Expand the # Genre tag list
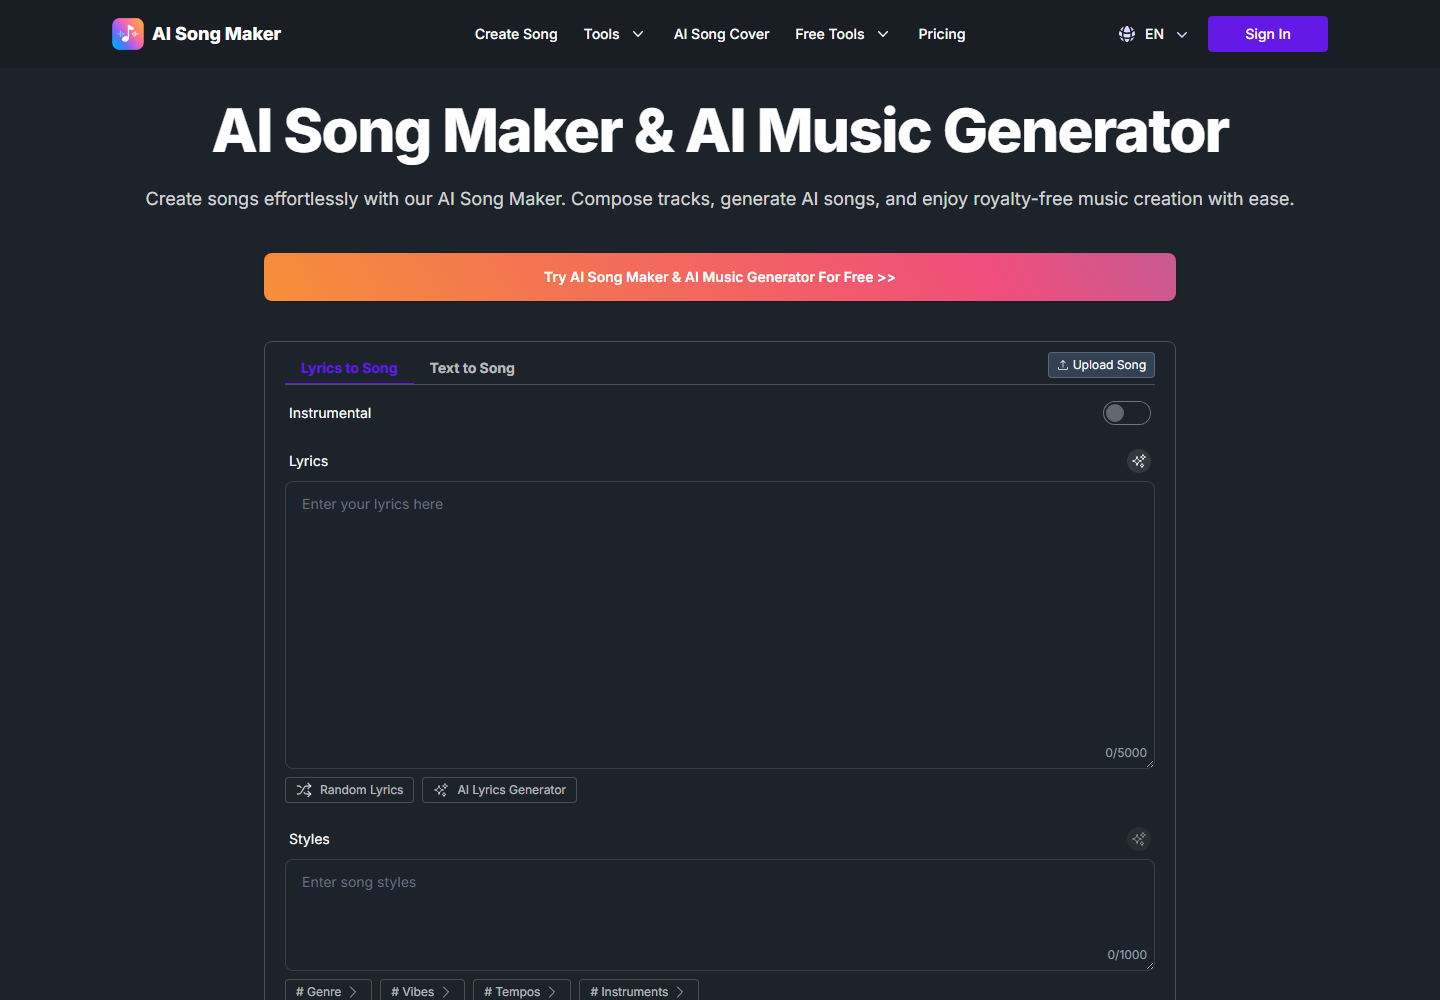Image resolution: width=1440 pixels, height=1000 pixels. coord(328,991)
